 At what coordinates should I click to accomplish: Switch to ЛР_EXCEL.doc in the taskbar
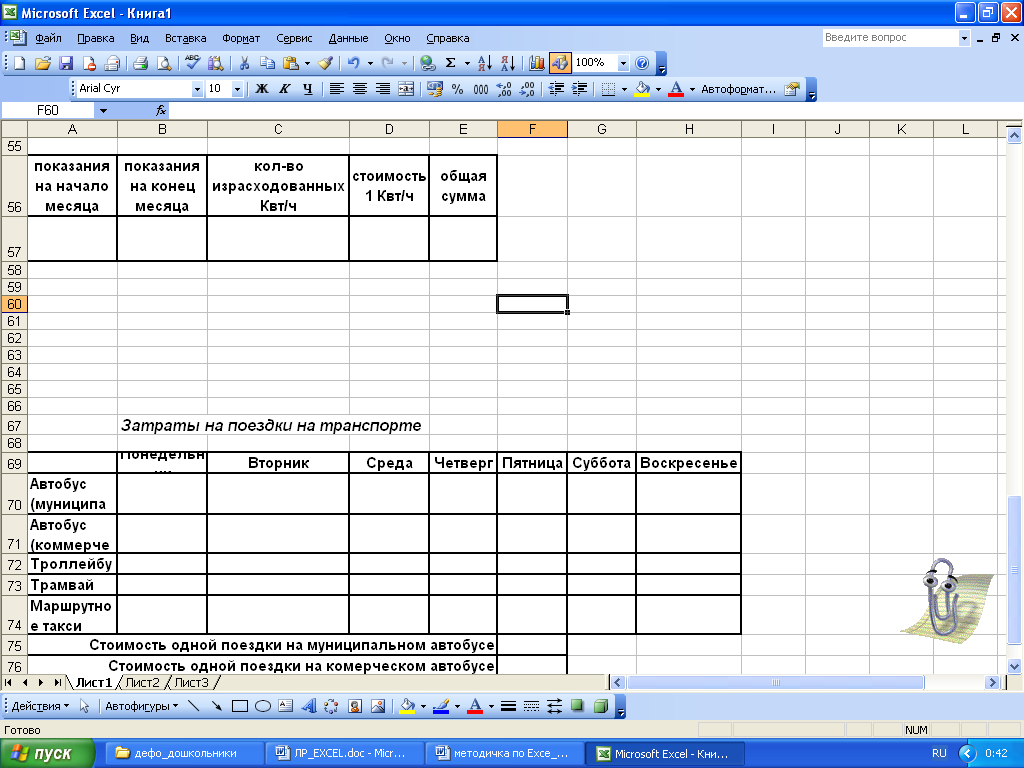coord(344,753)
